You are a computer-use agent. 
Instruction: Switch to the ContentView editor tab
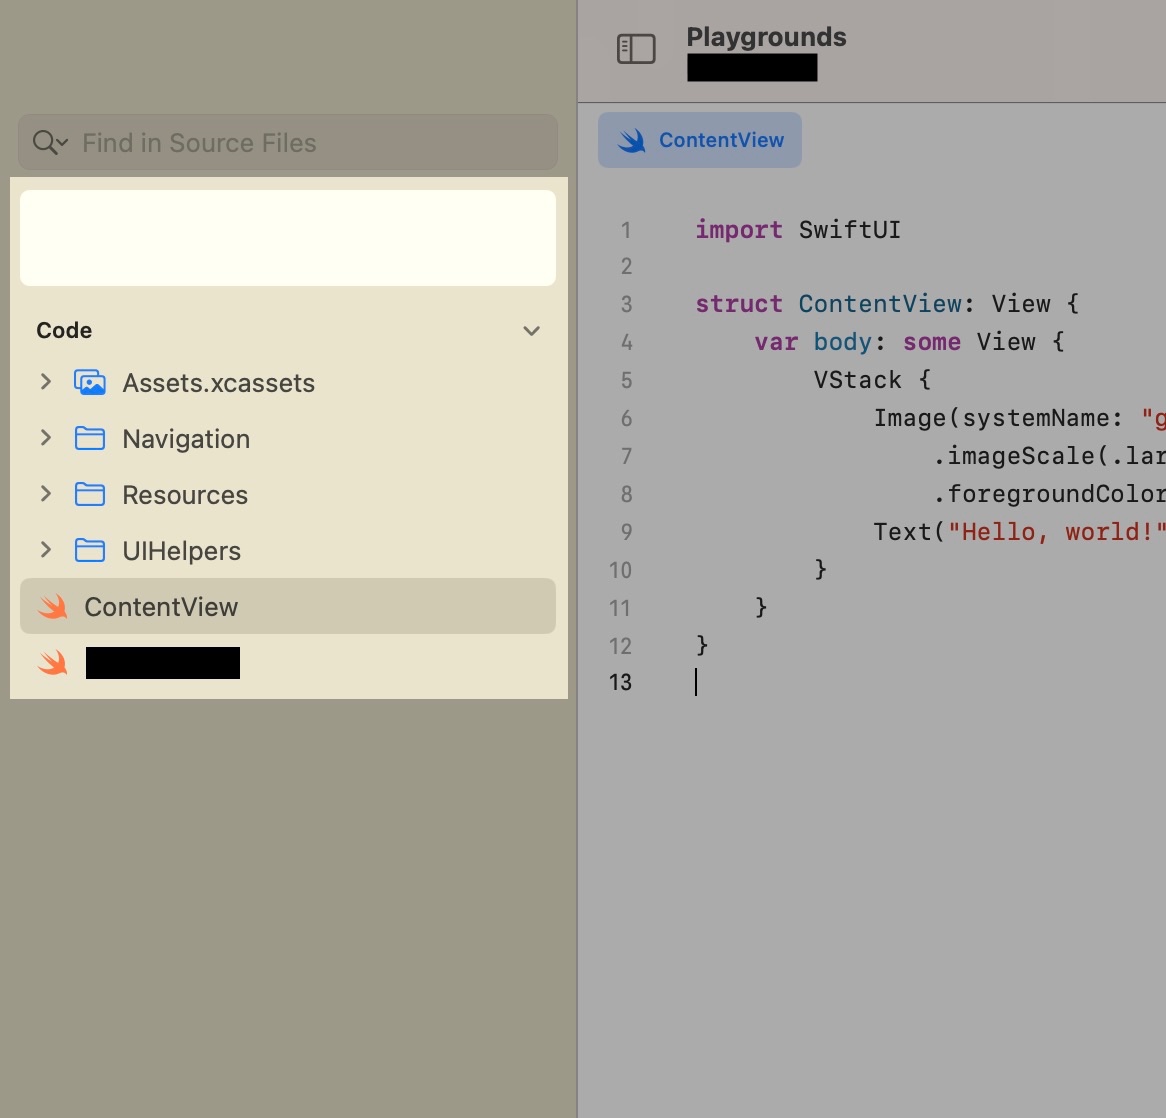click(x=700, y=140)
